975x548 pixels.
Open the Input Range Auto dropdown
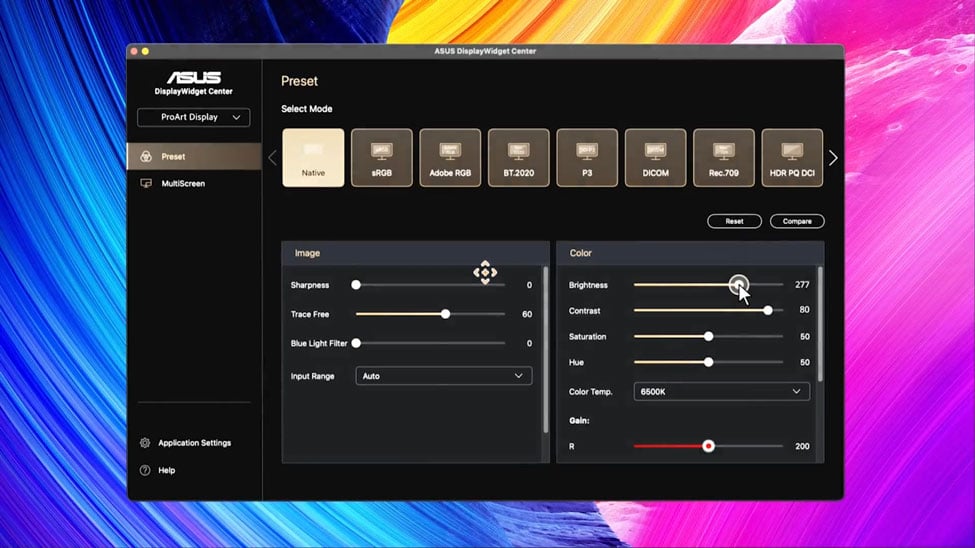[x=443, y=376]
